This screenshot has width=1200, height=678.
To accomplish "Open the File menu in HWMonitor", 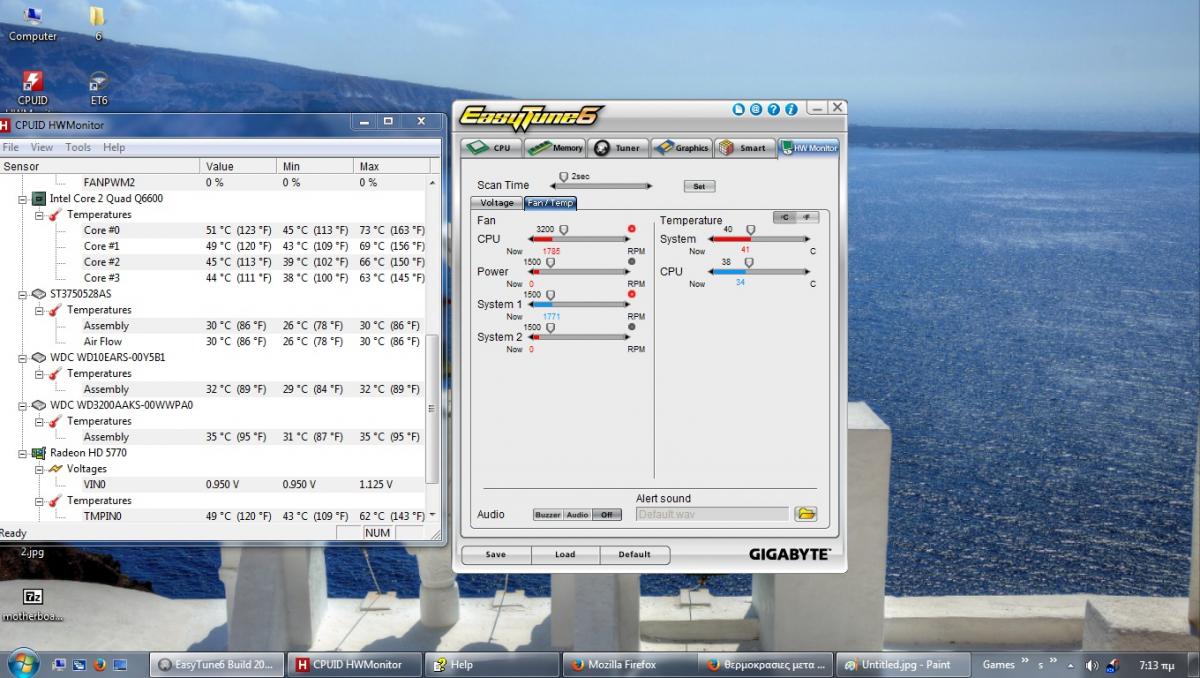I will tap(11, 147).
